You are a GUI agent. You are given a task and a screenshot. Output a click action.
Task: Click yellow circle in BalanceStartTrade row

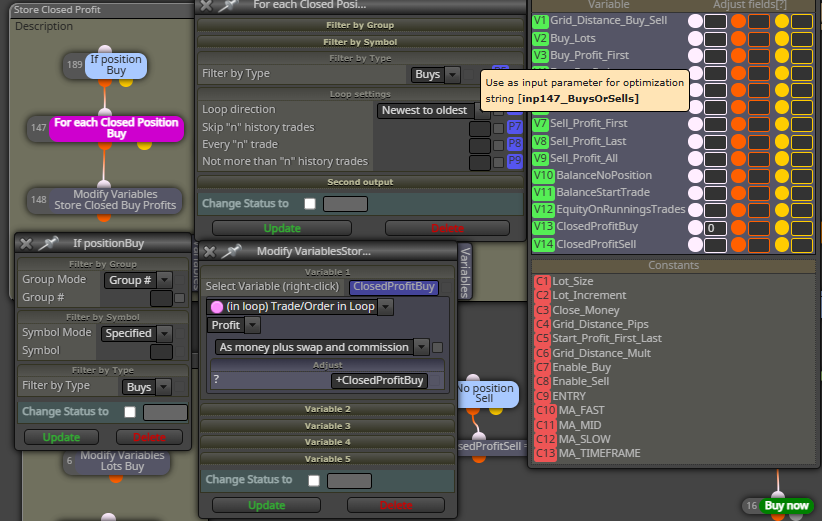(782, 193)
